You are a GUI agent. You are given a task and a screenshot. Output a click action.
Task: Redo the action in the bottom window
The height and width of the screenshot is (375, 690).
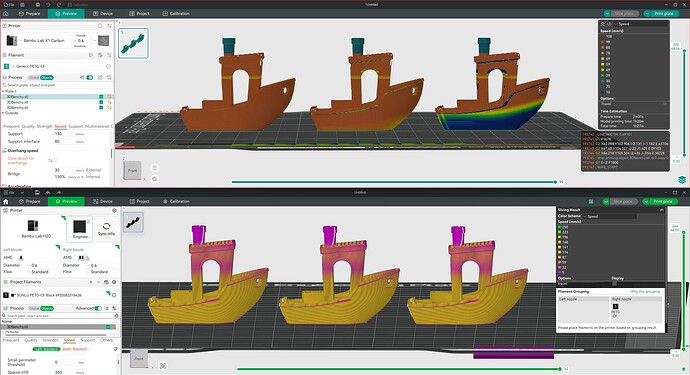click(x=59, y=192)
